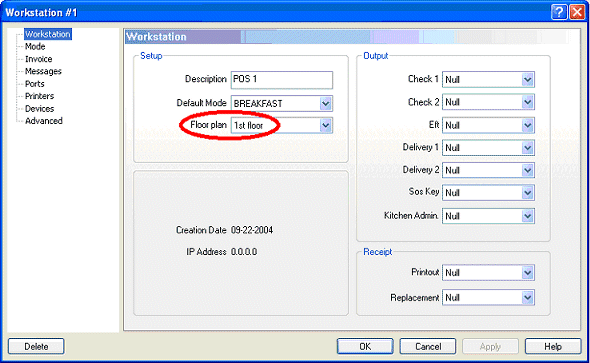Viewport: 590px width, 363px height.
Task: Close the Workstation #1 dialog
Action: coord(578,12)
